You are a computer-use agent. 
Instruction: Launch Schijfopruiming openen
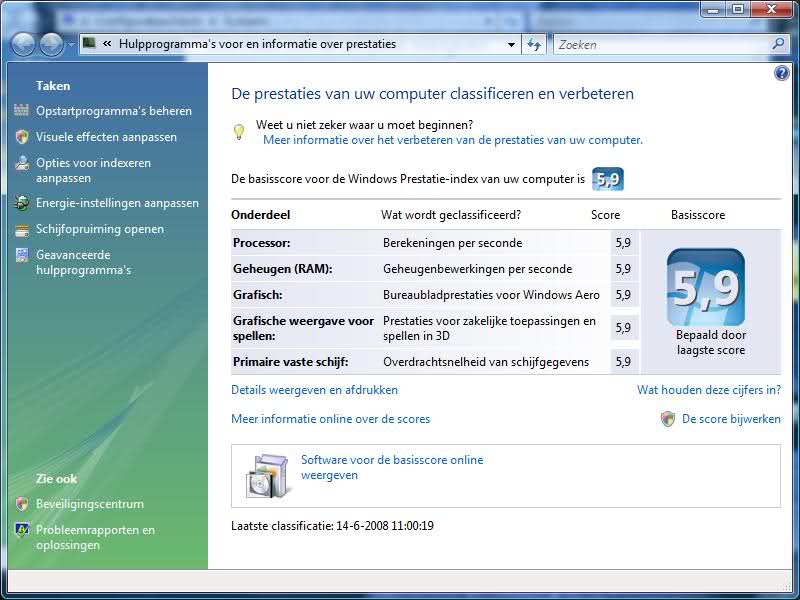[99, 229]
